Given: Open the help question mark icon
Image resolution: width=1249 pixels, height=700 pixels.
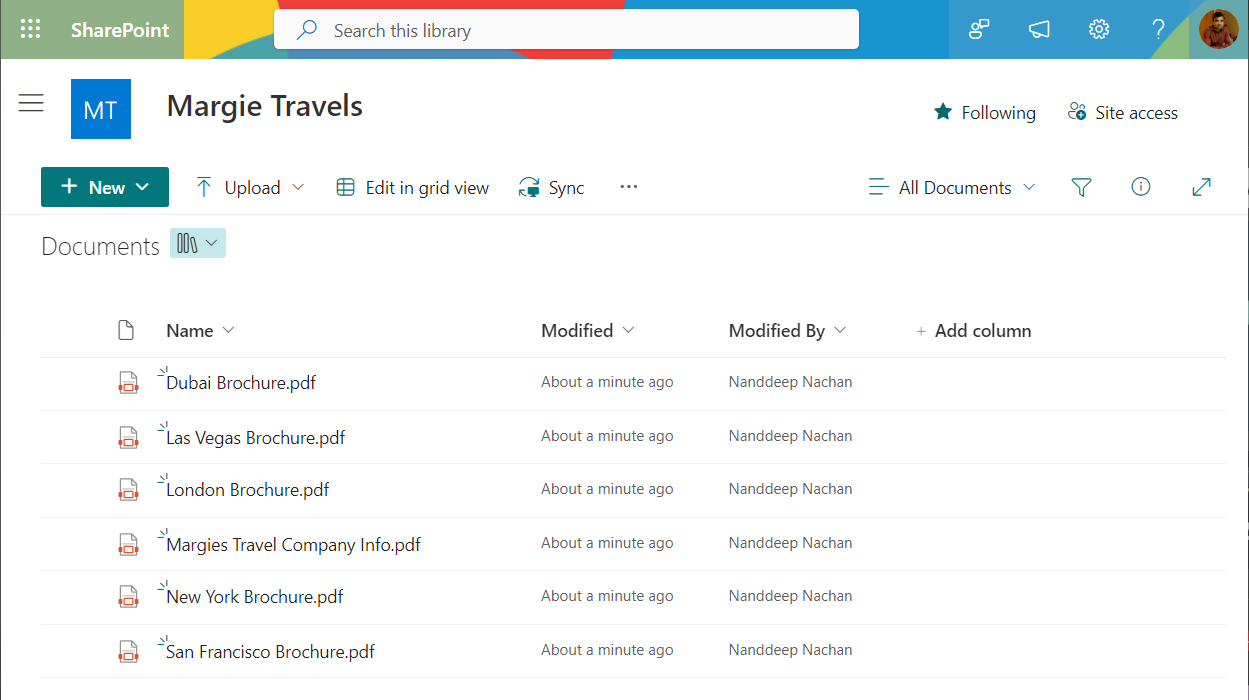Looking at the screenshot, I should coord(1158,29).
